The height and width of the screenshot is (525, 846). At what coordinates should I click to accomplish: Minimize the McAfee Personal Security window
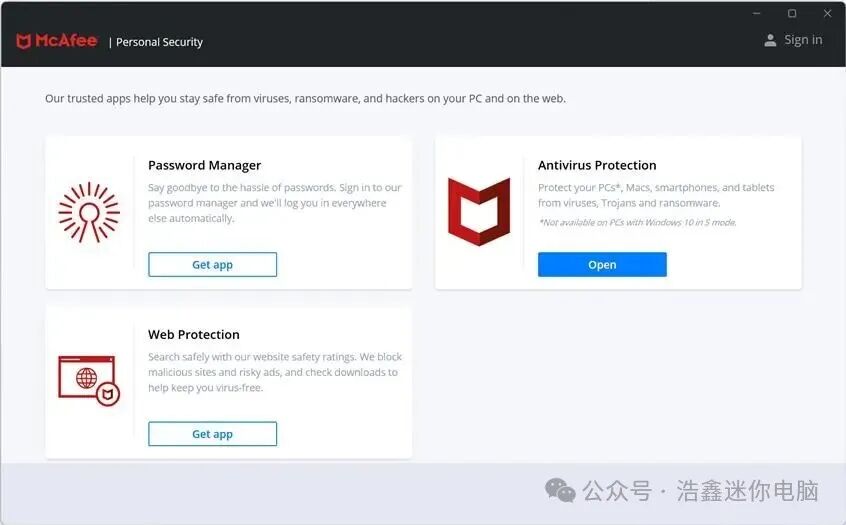(756, 13)
